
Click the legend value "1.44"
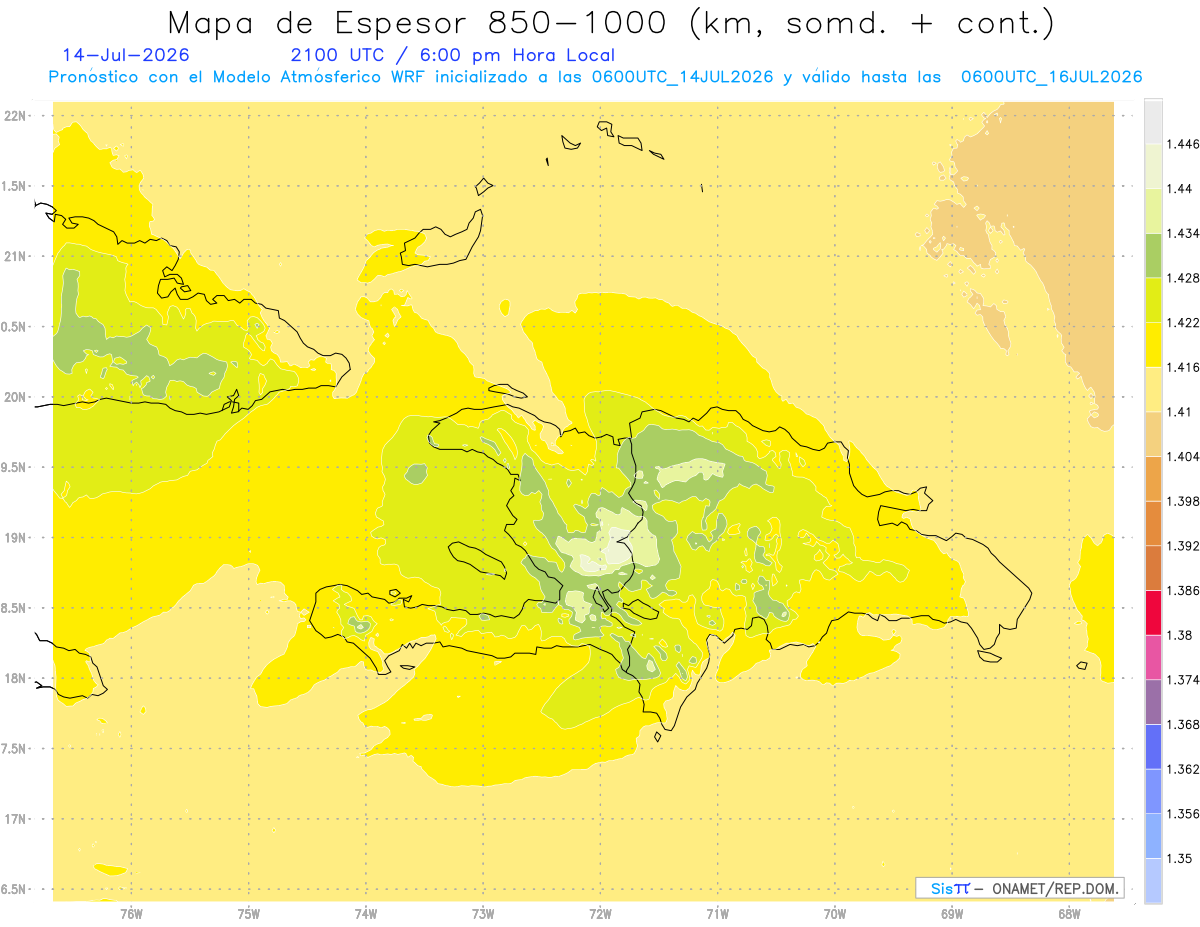(x=1179, y=189)
